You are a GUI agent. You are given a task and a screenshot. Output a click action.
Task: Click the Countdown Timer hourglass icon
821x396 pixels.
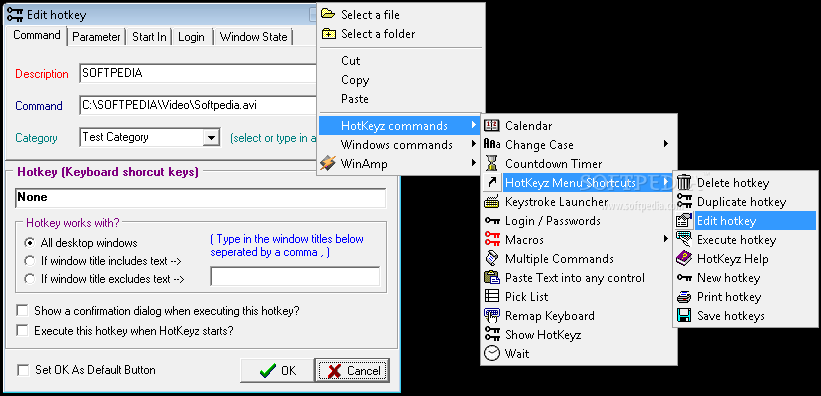pos(492,163)
